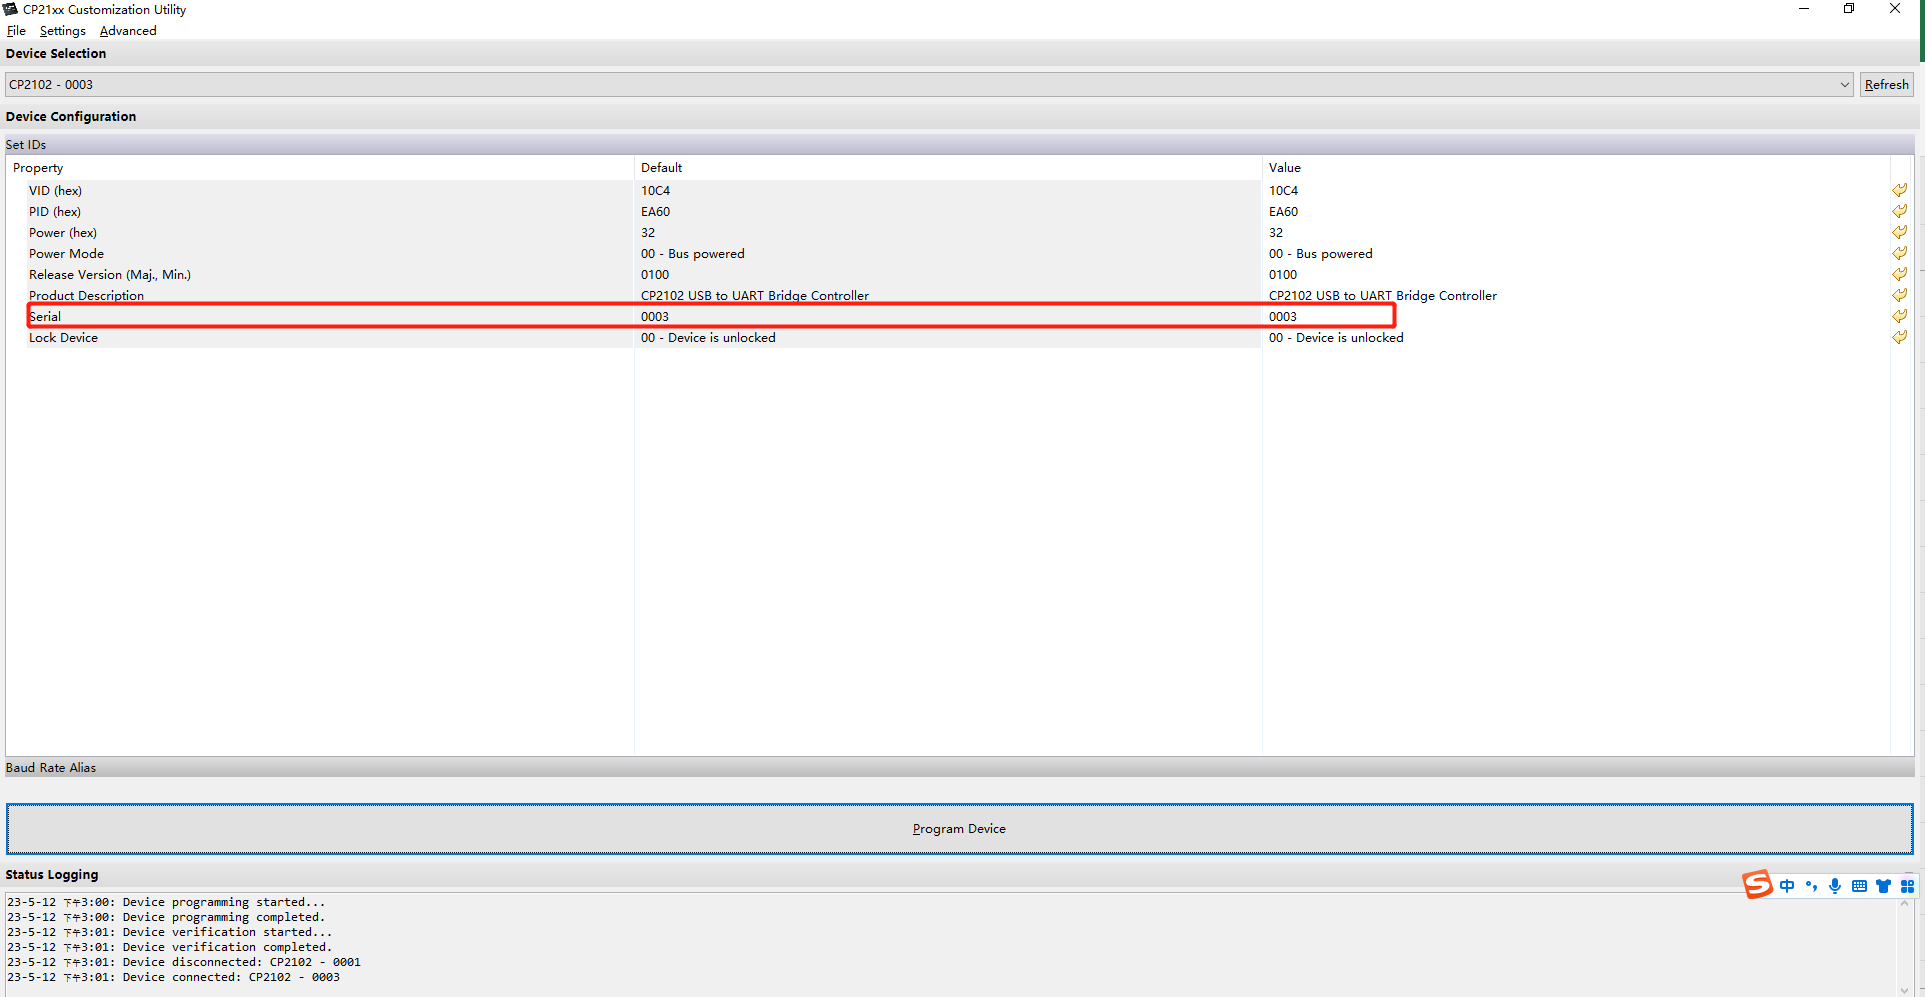1925x997 pixels.
Task: Reset the PID (hex) value to default
Action: click(x=1899, y=211)
